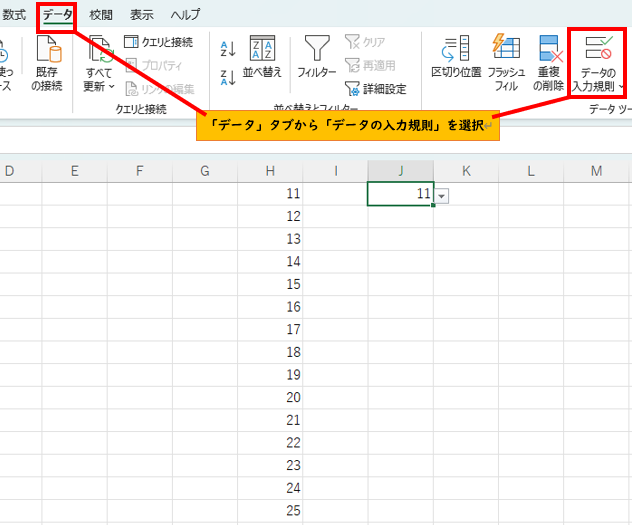Click cell showing 14

[270, 262]
